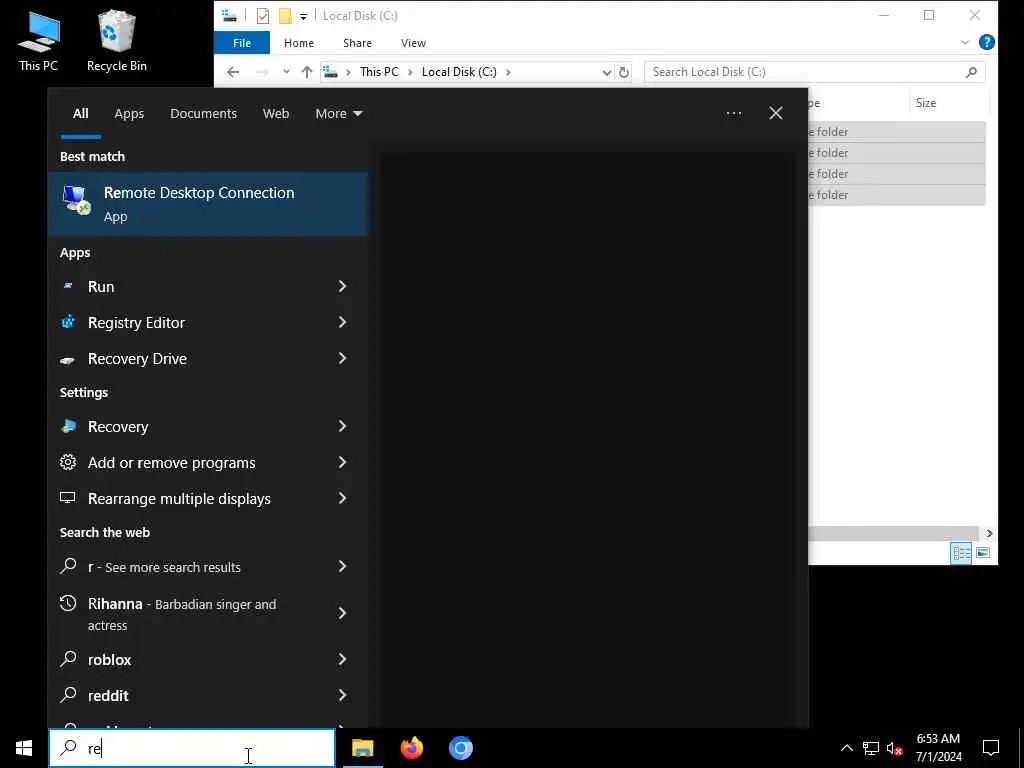Image resolution: width=1024 pixels, height=768 pixels.
Task: Click the taskbar search input box
Action: tap(192, 748)
